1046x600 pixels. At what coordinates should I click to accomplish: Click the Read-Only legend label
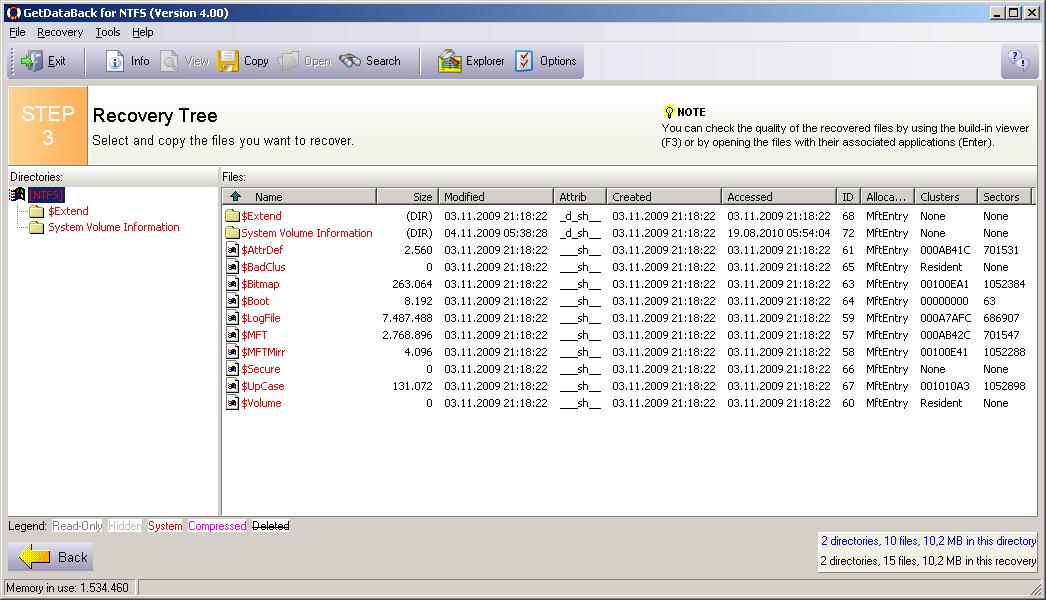pyautogui.click(x=77, y=526)
